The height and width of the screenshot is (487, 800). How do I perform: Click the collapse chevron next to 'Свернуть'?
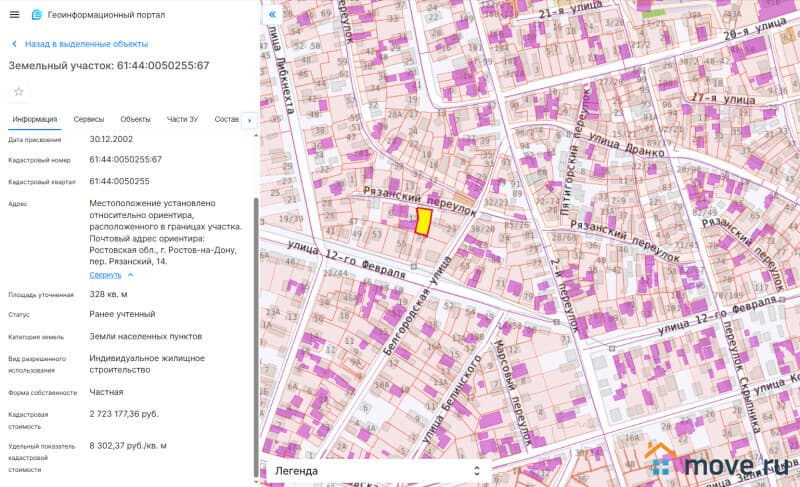pos(130,275)
